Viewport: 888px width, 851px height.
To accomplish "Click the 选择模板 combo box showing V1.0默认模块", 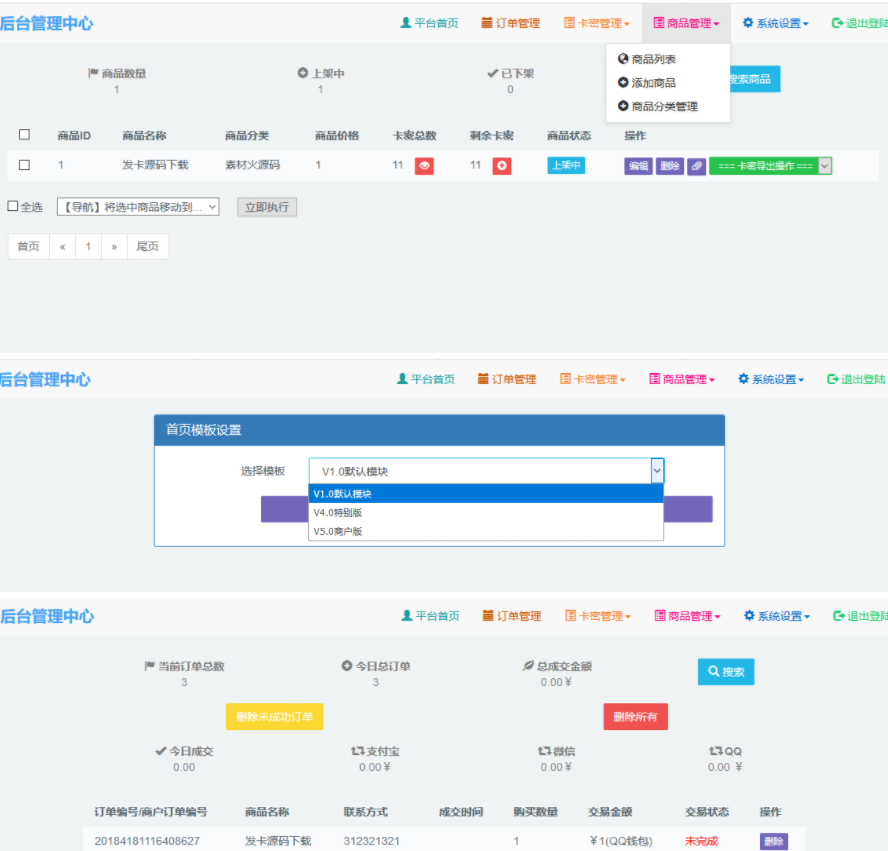I will 486,471.
